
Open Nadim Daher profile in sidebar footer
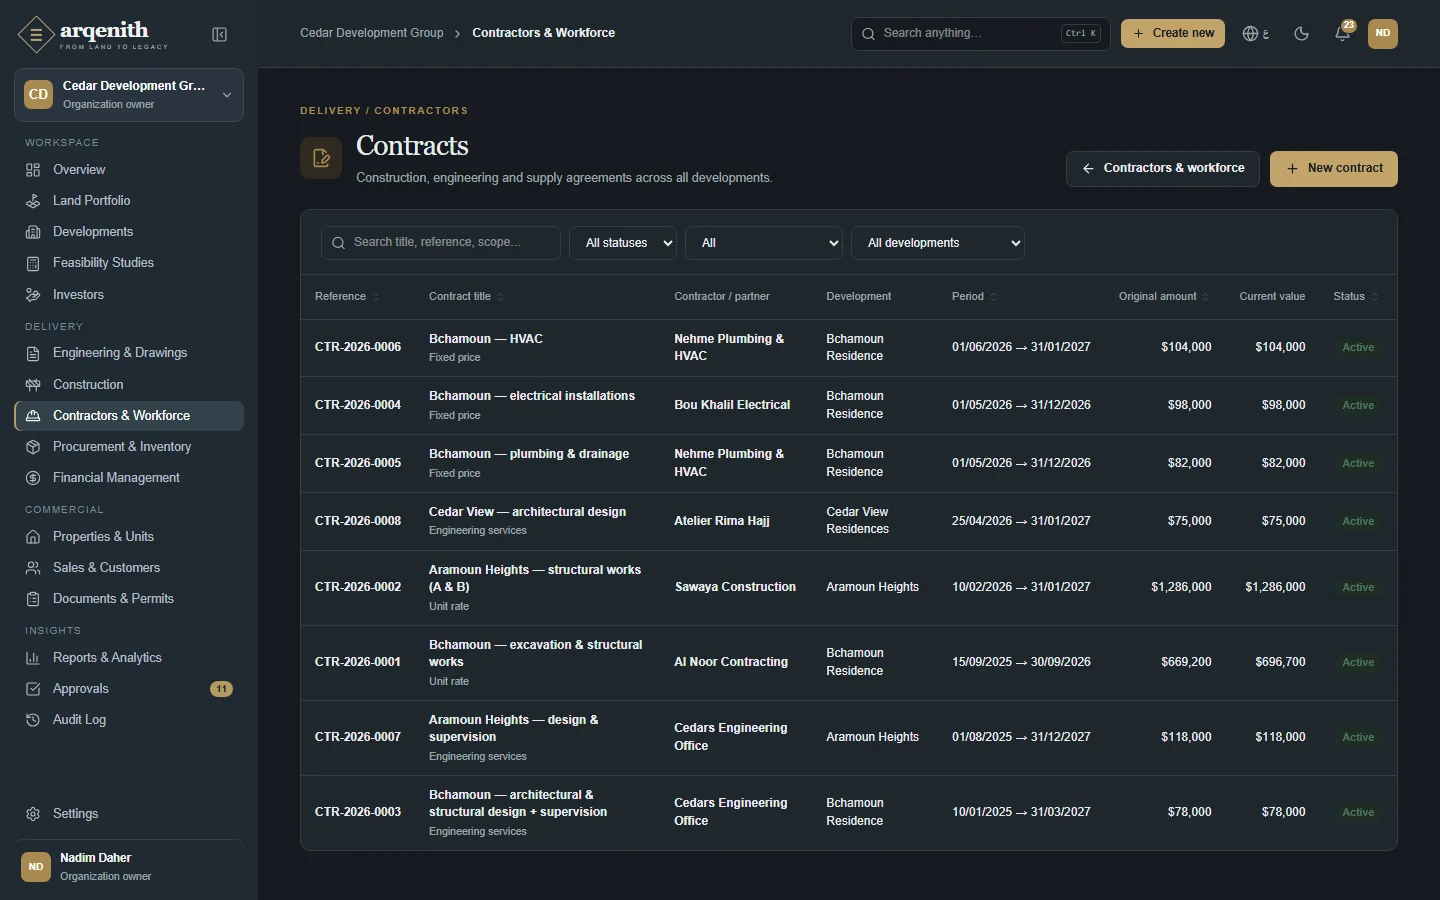(129, 867)
